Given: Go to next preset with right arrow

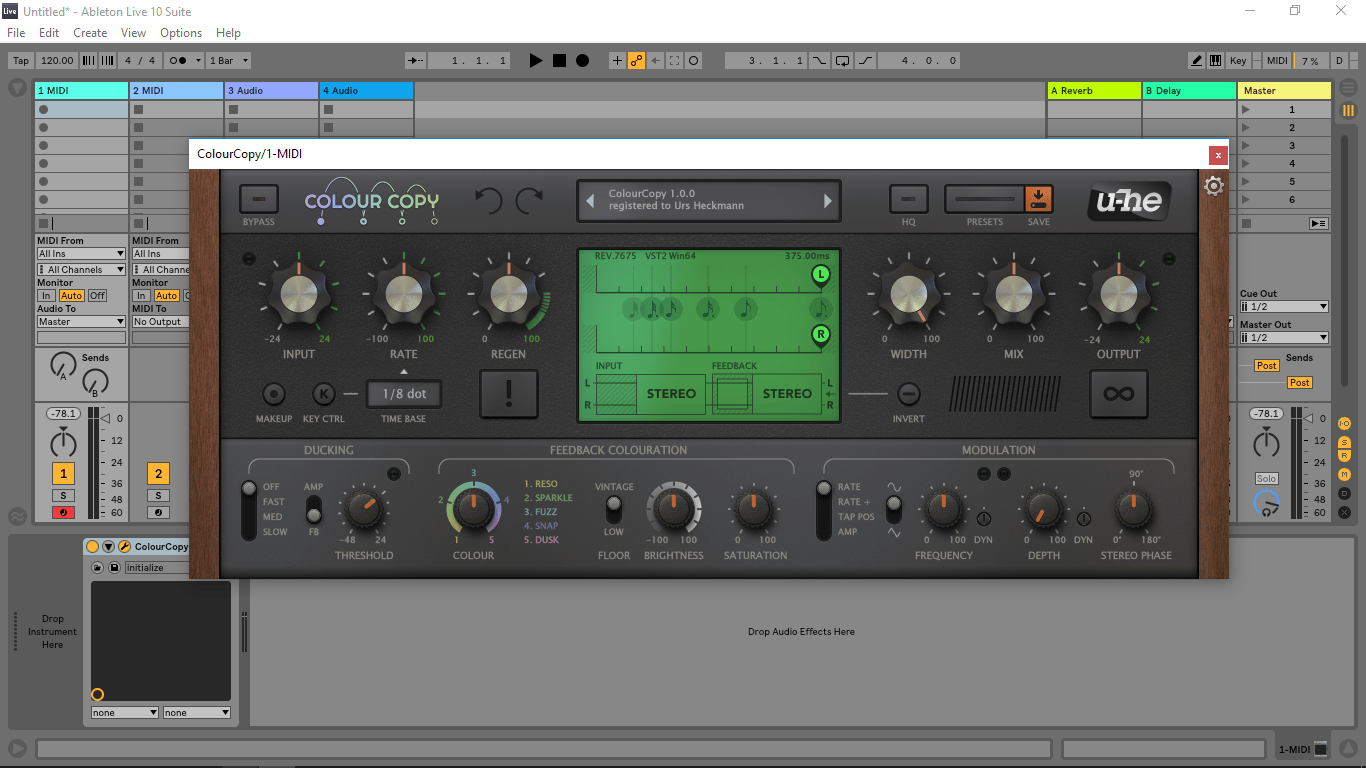Looking at the screenshot, I should click(x=827, y=201).
